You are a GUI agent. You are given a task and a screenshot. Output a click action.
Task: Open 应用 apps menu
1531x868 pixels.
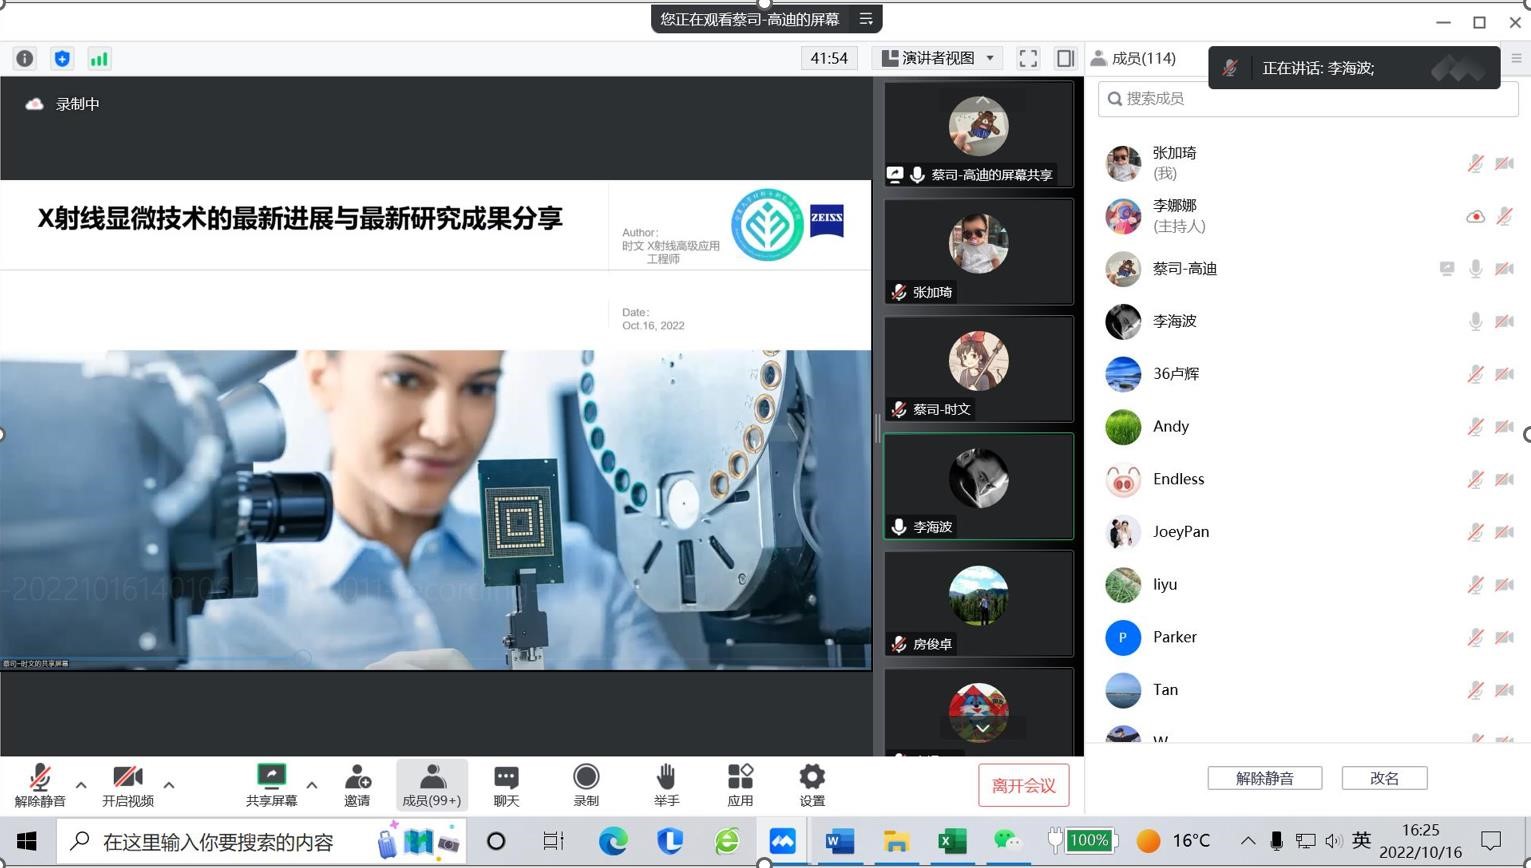[740, 785]
